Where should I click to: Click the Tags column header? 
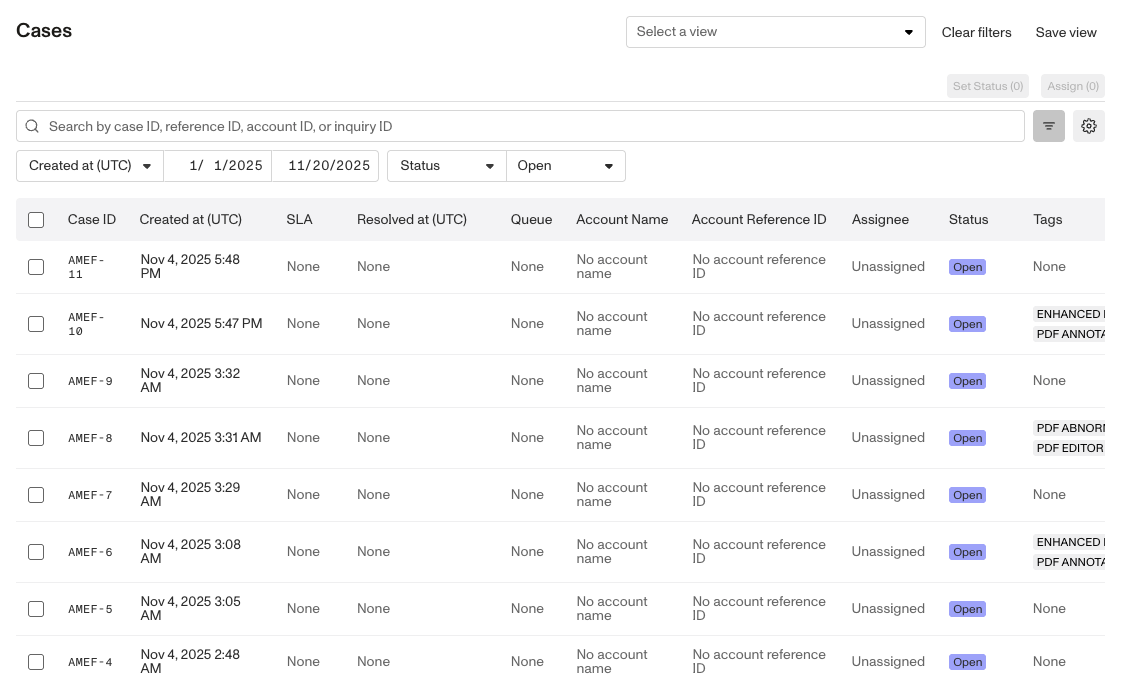pos(1048,219)
